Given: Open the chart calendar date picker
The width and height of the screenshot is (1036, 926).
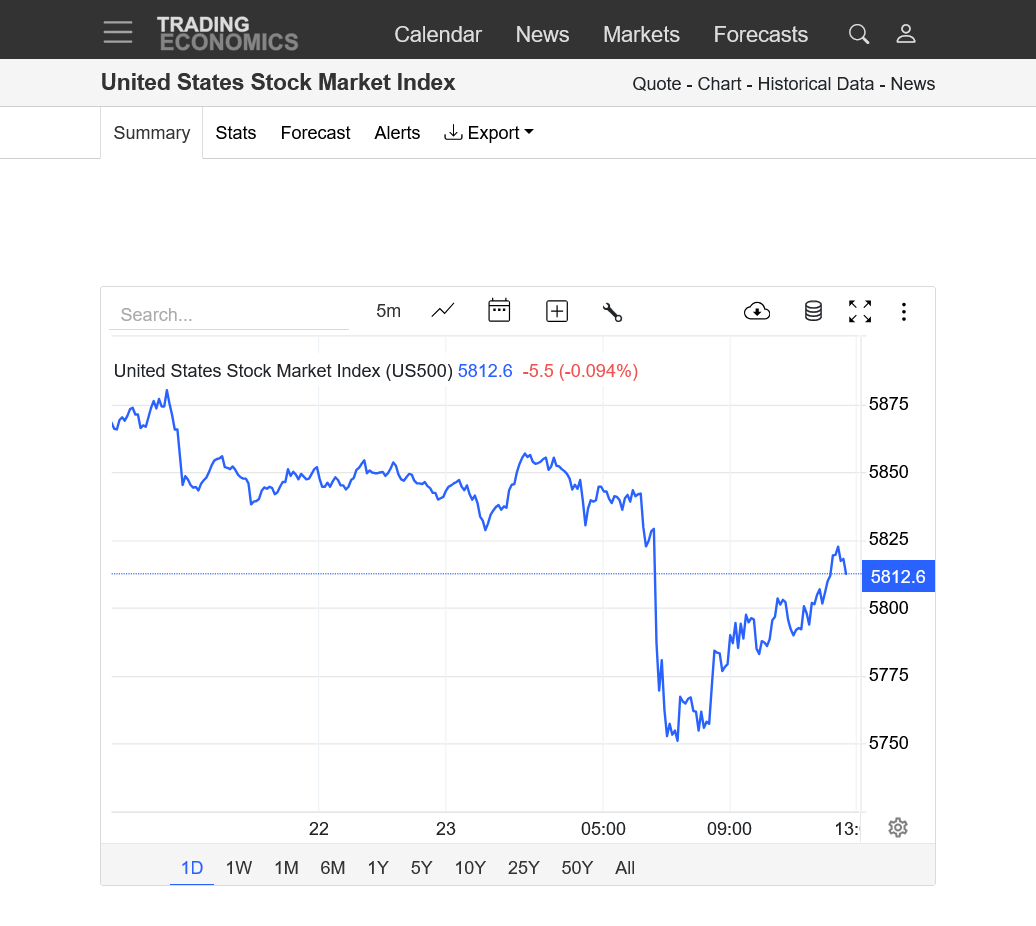Looking at the screenshot, I should coord(499,310).
